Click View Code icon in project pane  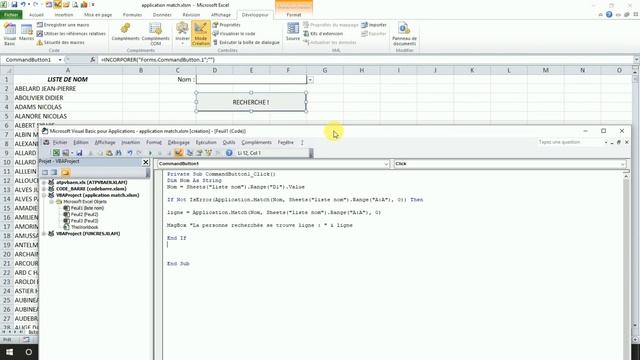coord(45,173)
